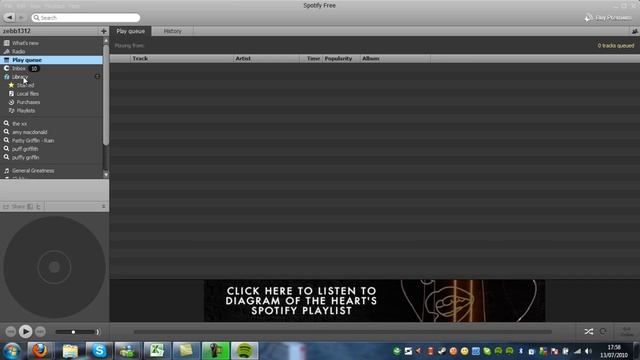Click the album art disc placeholder
The height and width of the screenshot is (360, 640).
tap(54, 267)
